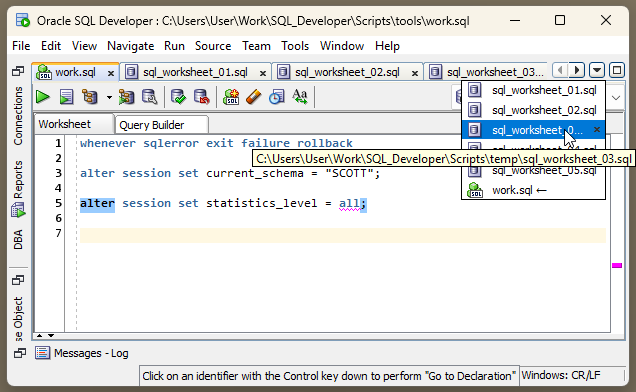This screenshot has height=392, width=636.
Task: Click the sql_worksheet_02.sql tab file icon
Action: [x=283, y=72]
